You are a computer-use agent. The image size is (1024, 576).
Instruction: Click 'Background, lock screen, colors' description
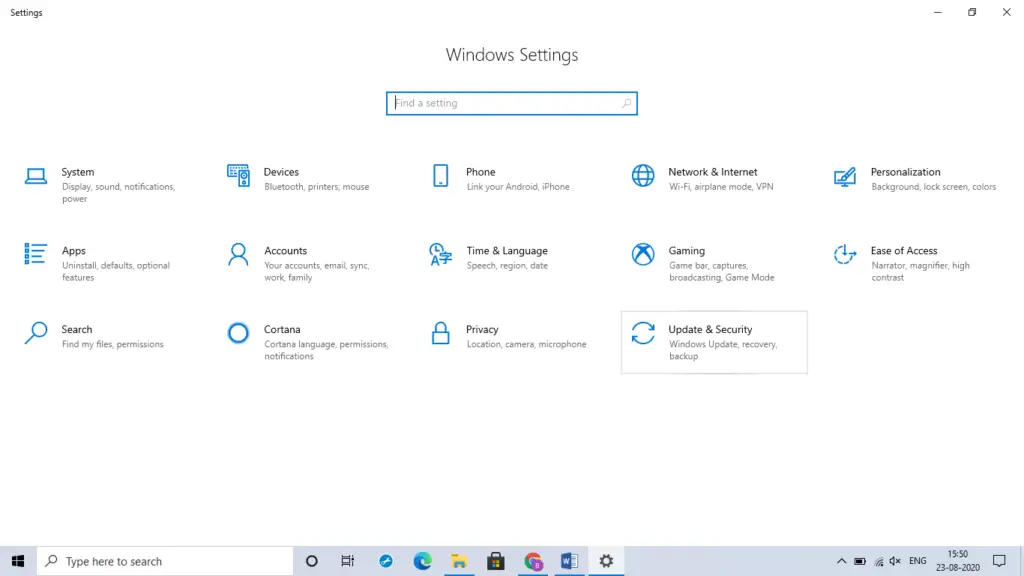[x=933, y=187]
